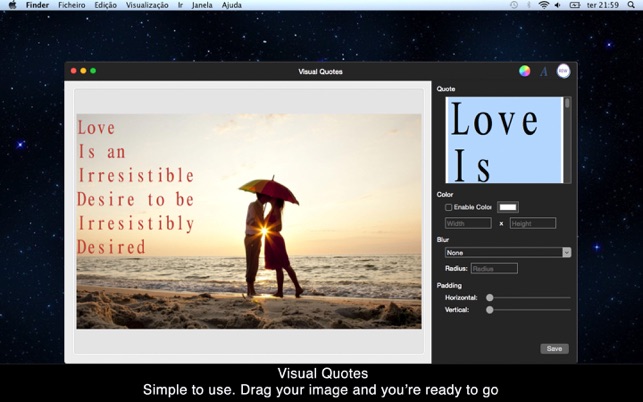Image resolution: width=643 pixels, height=402 pixels.
Task: Click the Wi-Fi status icon
Action: tap(544, 5)
